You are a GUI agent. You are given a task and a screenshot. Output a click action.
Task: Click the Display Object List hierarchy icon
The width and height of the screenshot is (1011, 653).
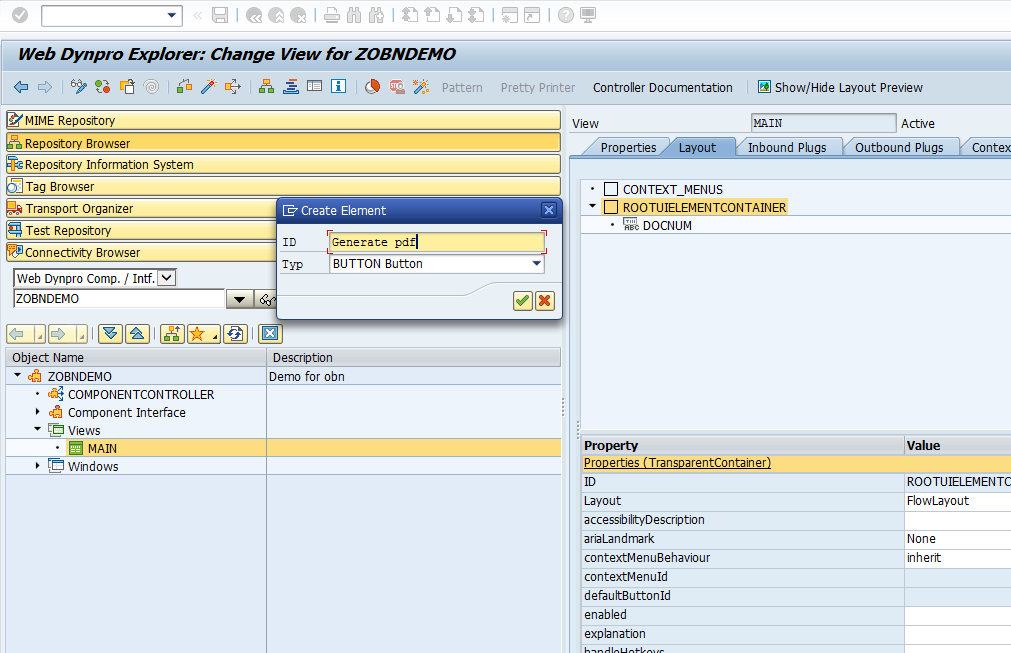tap(266, 87)
